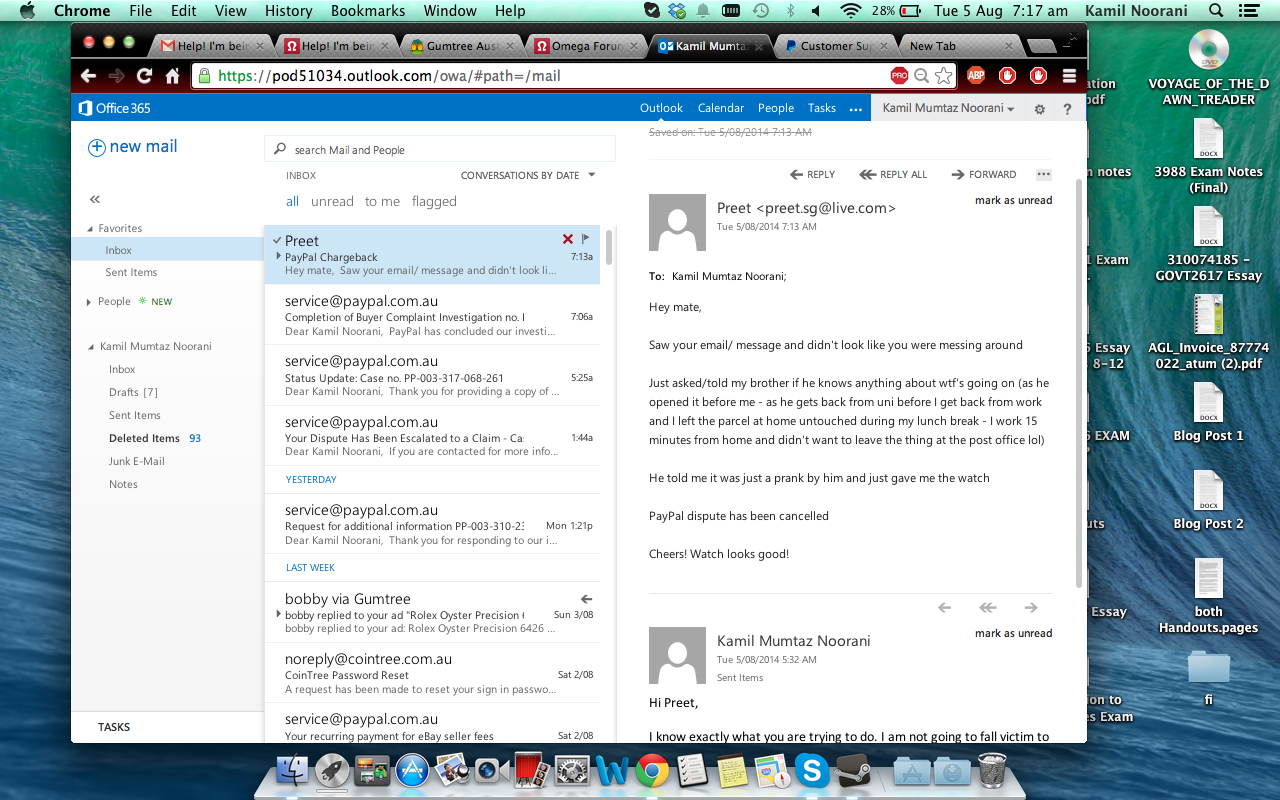Viewport: 1280px width, 800px height.
Task: Filter inbox by unread messages
Action: [332, 201]
